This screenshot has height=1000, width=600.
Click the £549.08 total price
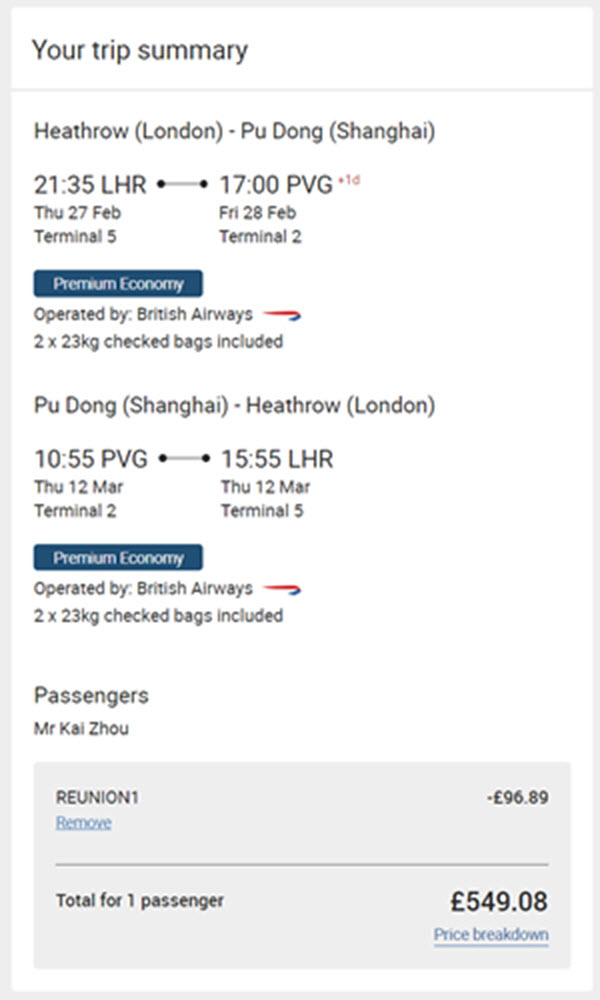coord(499,901)
